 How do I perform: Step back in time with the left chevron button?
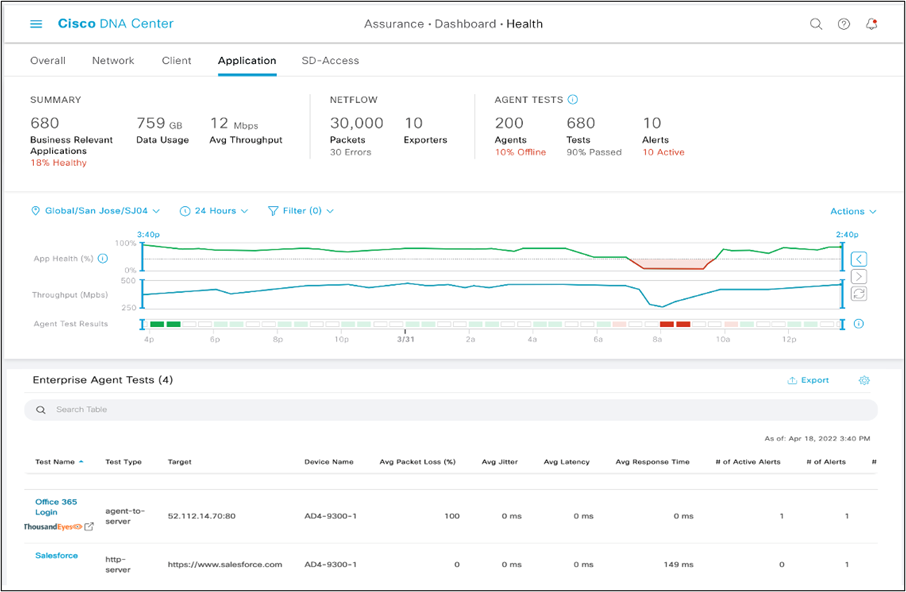858,258
